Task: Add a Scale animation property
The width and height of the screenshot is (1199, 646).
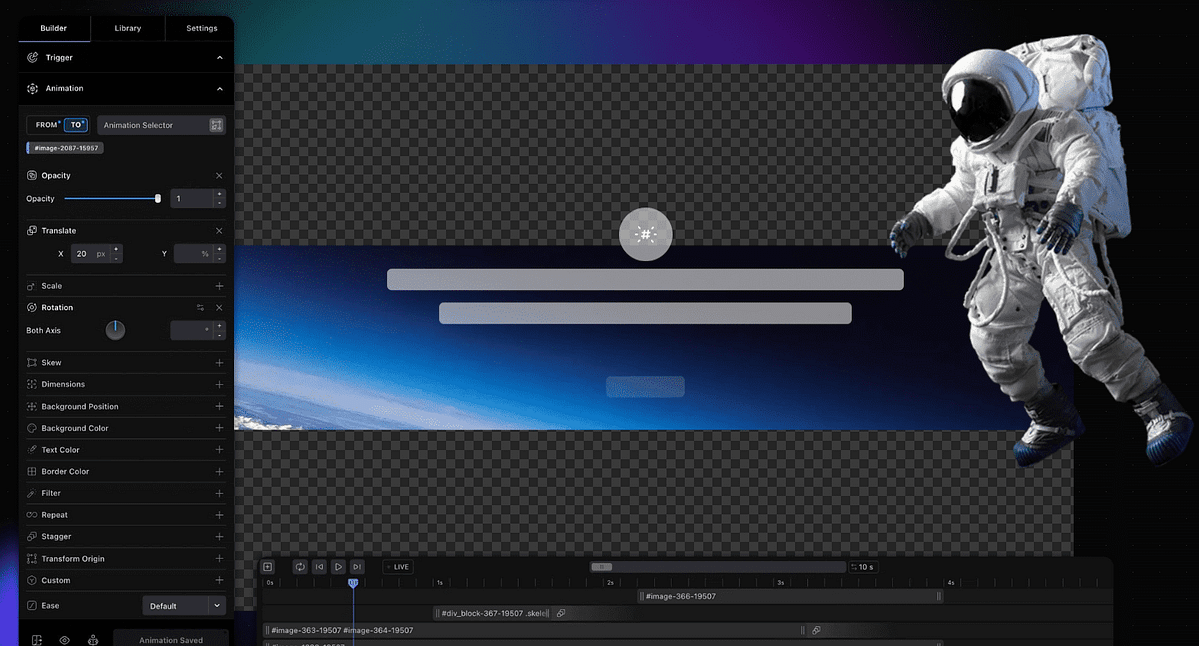Action: tap(219, 286)
